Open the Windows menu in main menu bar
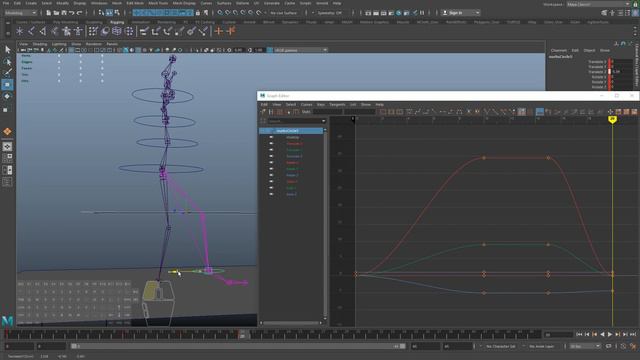 point(99,3)
